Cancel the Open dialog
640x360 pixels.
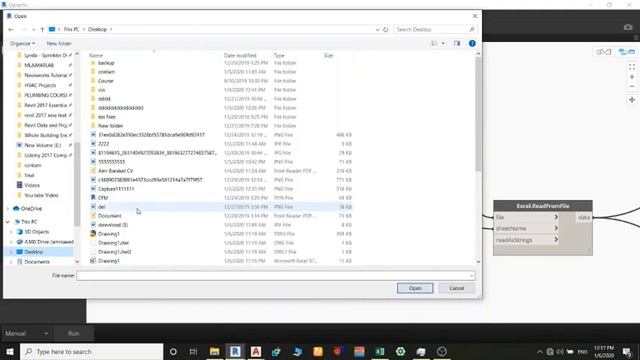(457, 288)
